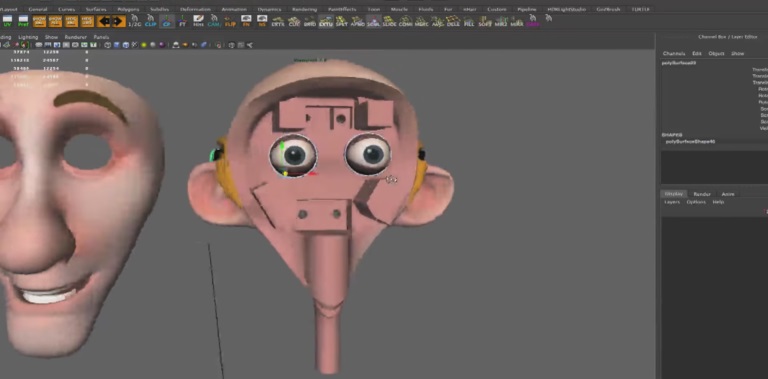The width and height of the screenshot is (768, 379).
Task: Open the Channels menu in Channel Box
Action: click(x=674, y=53)
